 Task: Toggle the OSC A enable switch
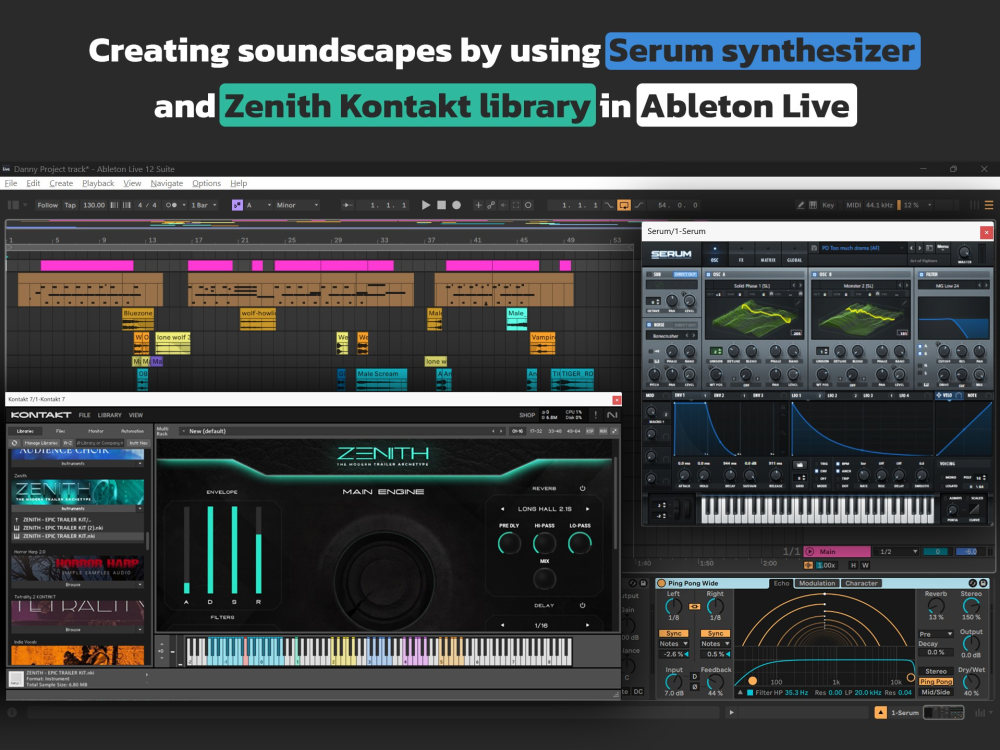711,274
